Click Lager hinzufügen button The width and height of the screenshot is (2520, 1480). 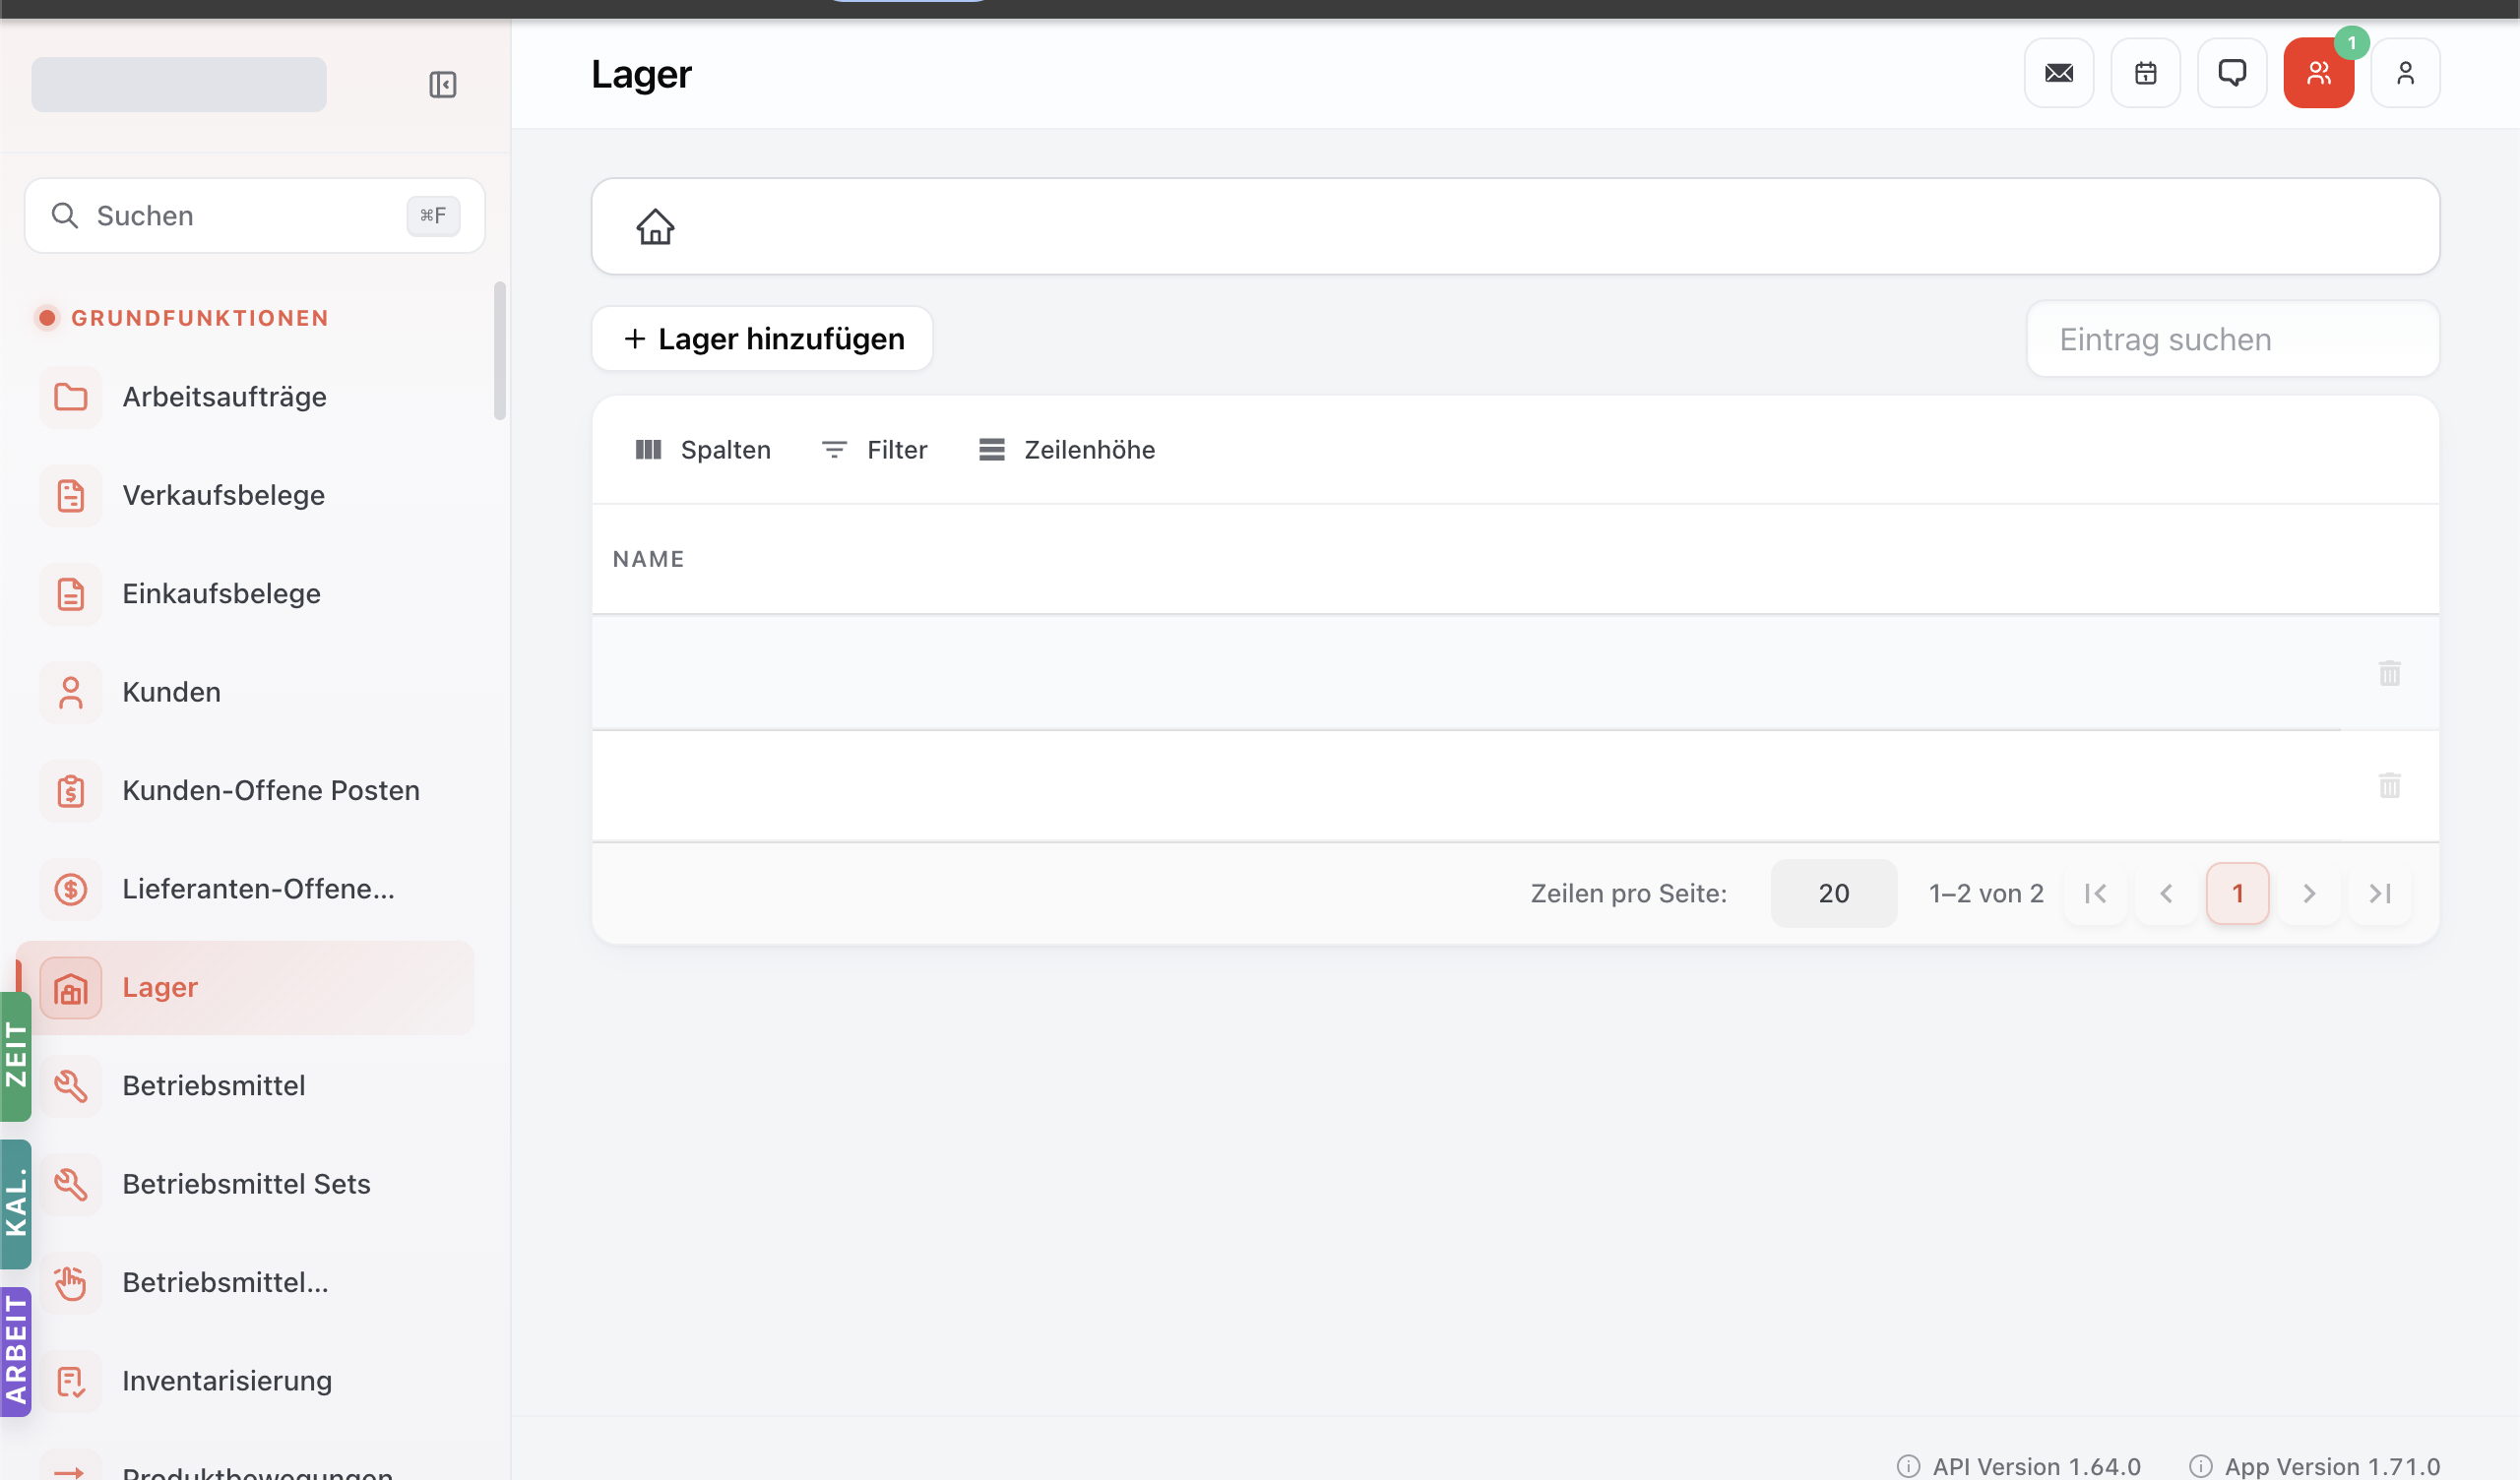tap(762, 339)
